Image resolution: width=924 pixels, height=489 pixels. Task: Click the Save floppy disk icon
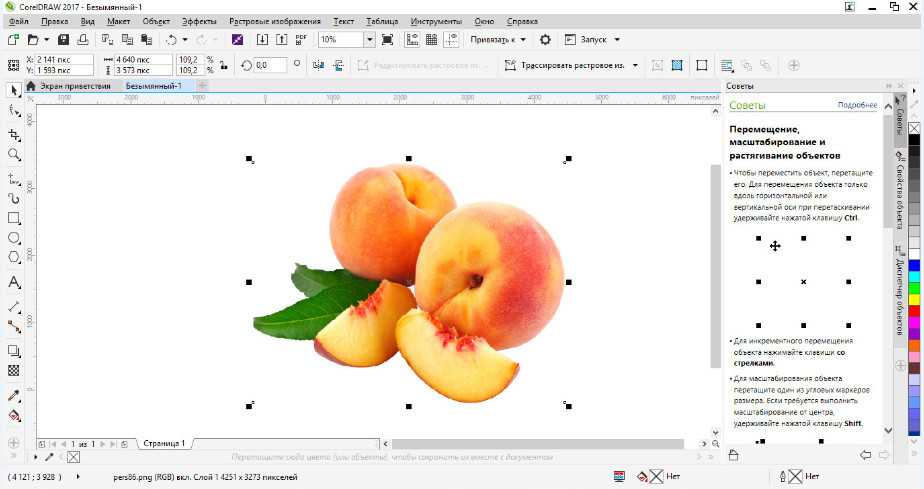[x=63, y=40]
